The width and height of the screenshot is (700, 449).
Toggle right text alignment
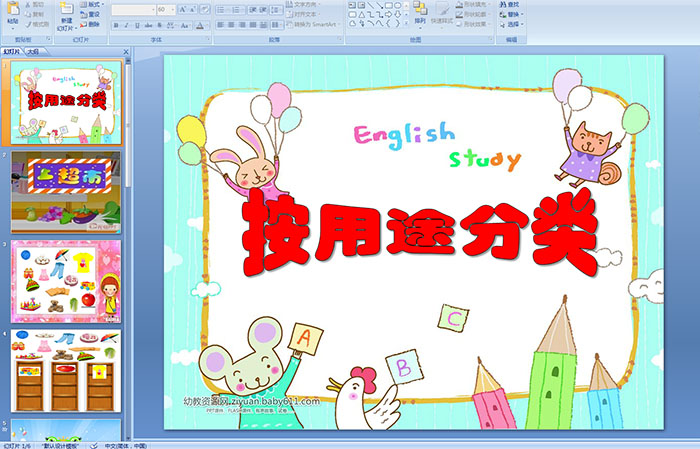[242, 25]
